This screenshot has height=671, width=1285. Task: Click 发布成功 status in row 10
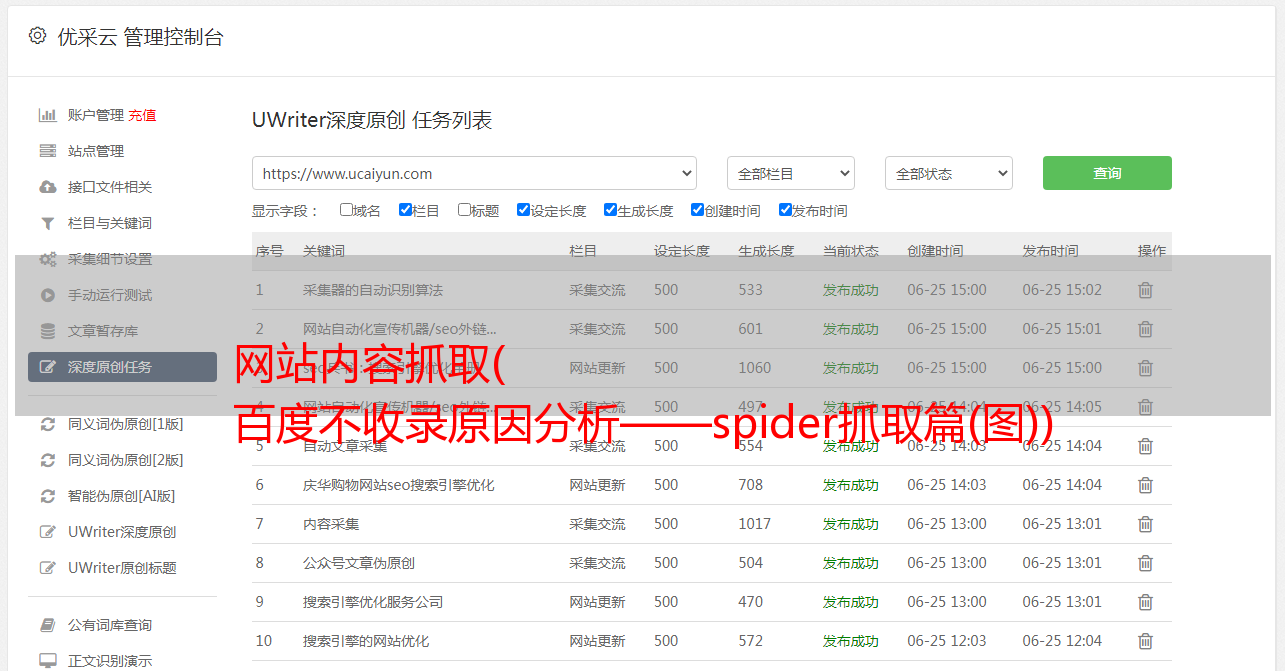[851, 641]
